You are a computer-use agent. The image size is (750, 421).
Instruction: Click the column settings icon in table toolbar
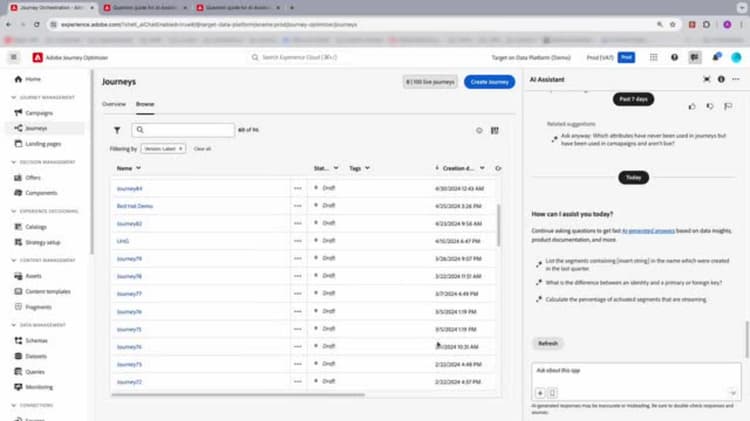(x=495, y=130)
